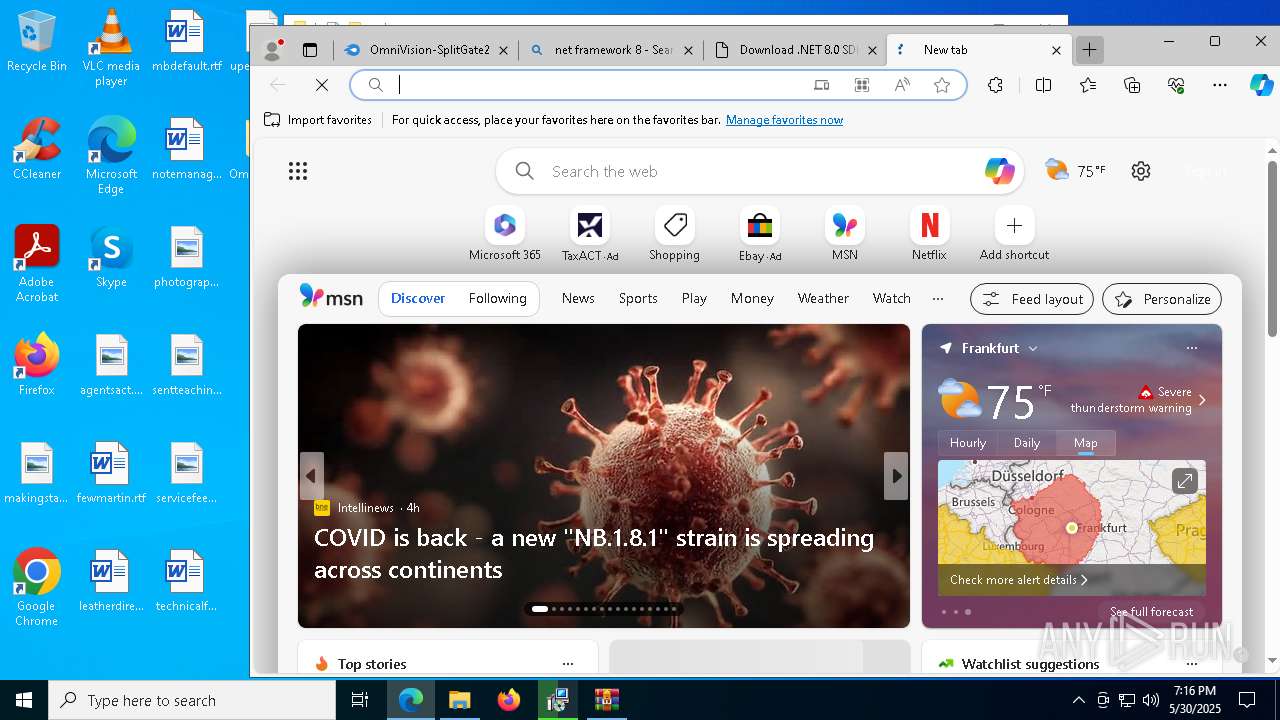Click the page vertical scrollbar
The image size is (1280, 720).
click(1272, 248)
